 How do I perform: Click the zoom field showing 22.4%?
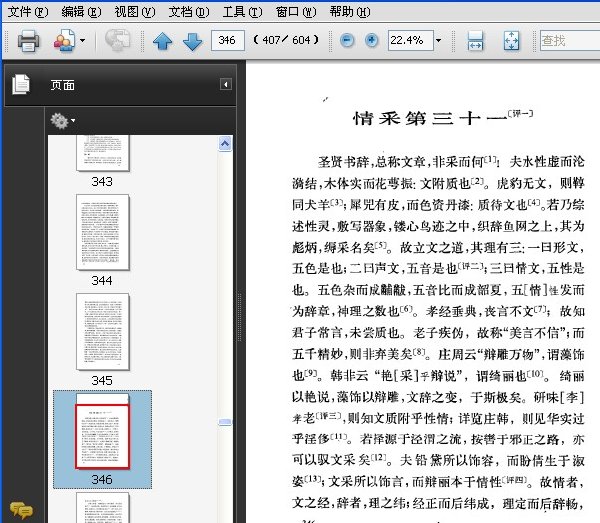tap(411, 40)
